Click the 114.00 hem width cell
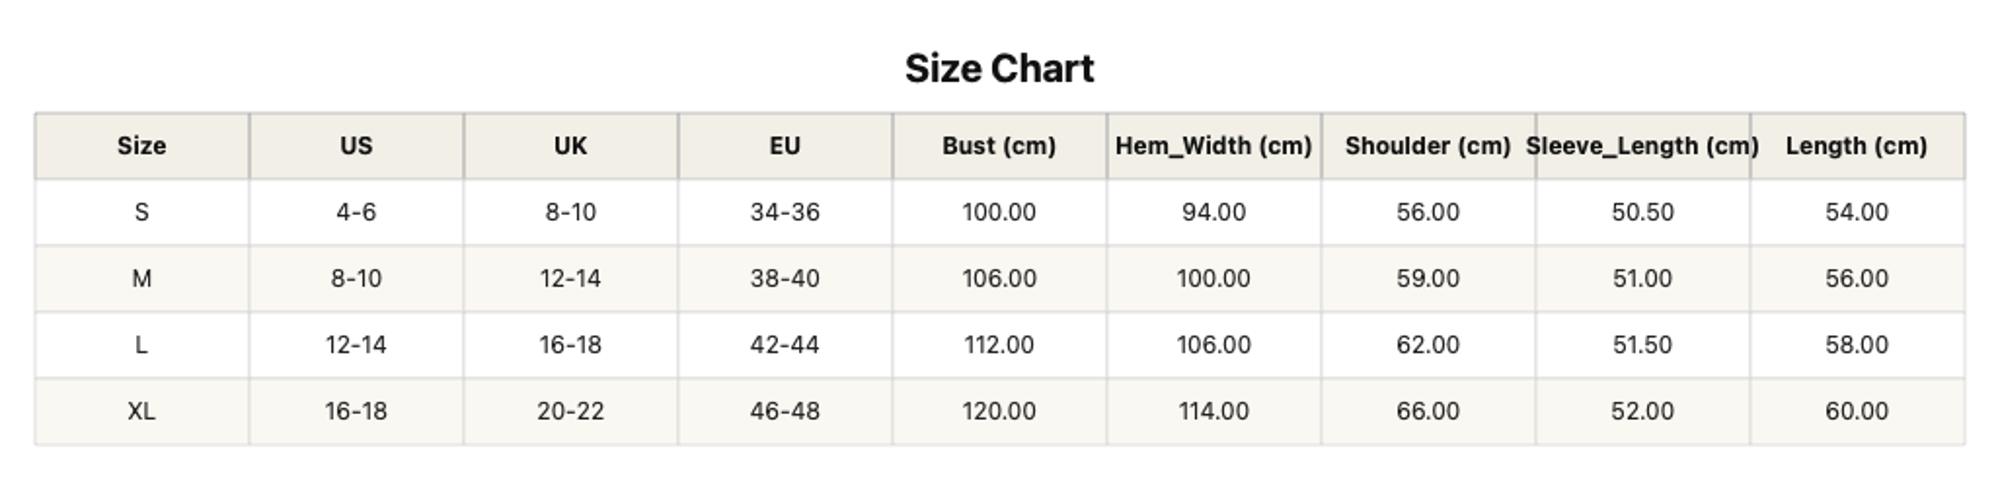Image resolution: width=2000 pixels, height=480 pixels. pos(1214,411)
